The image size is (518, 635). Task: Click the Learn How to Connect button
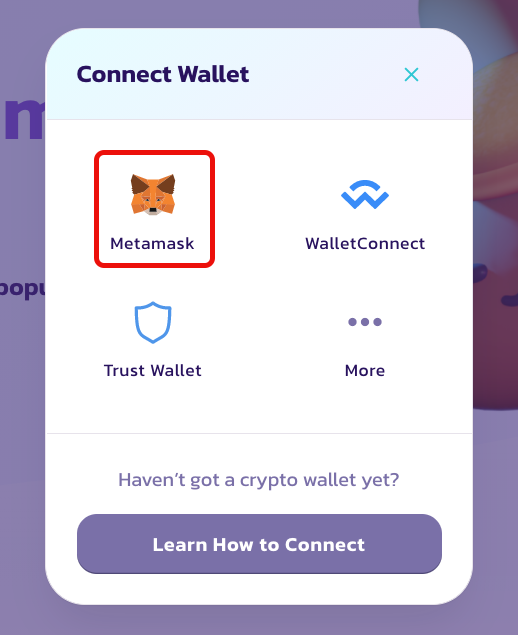259,544
